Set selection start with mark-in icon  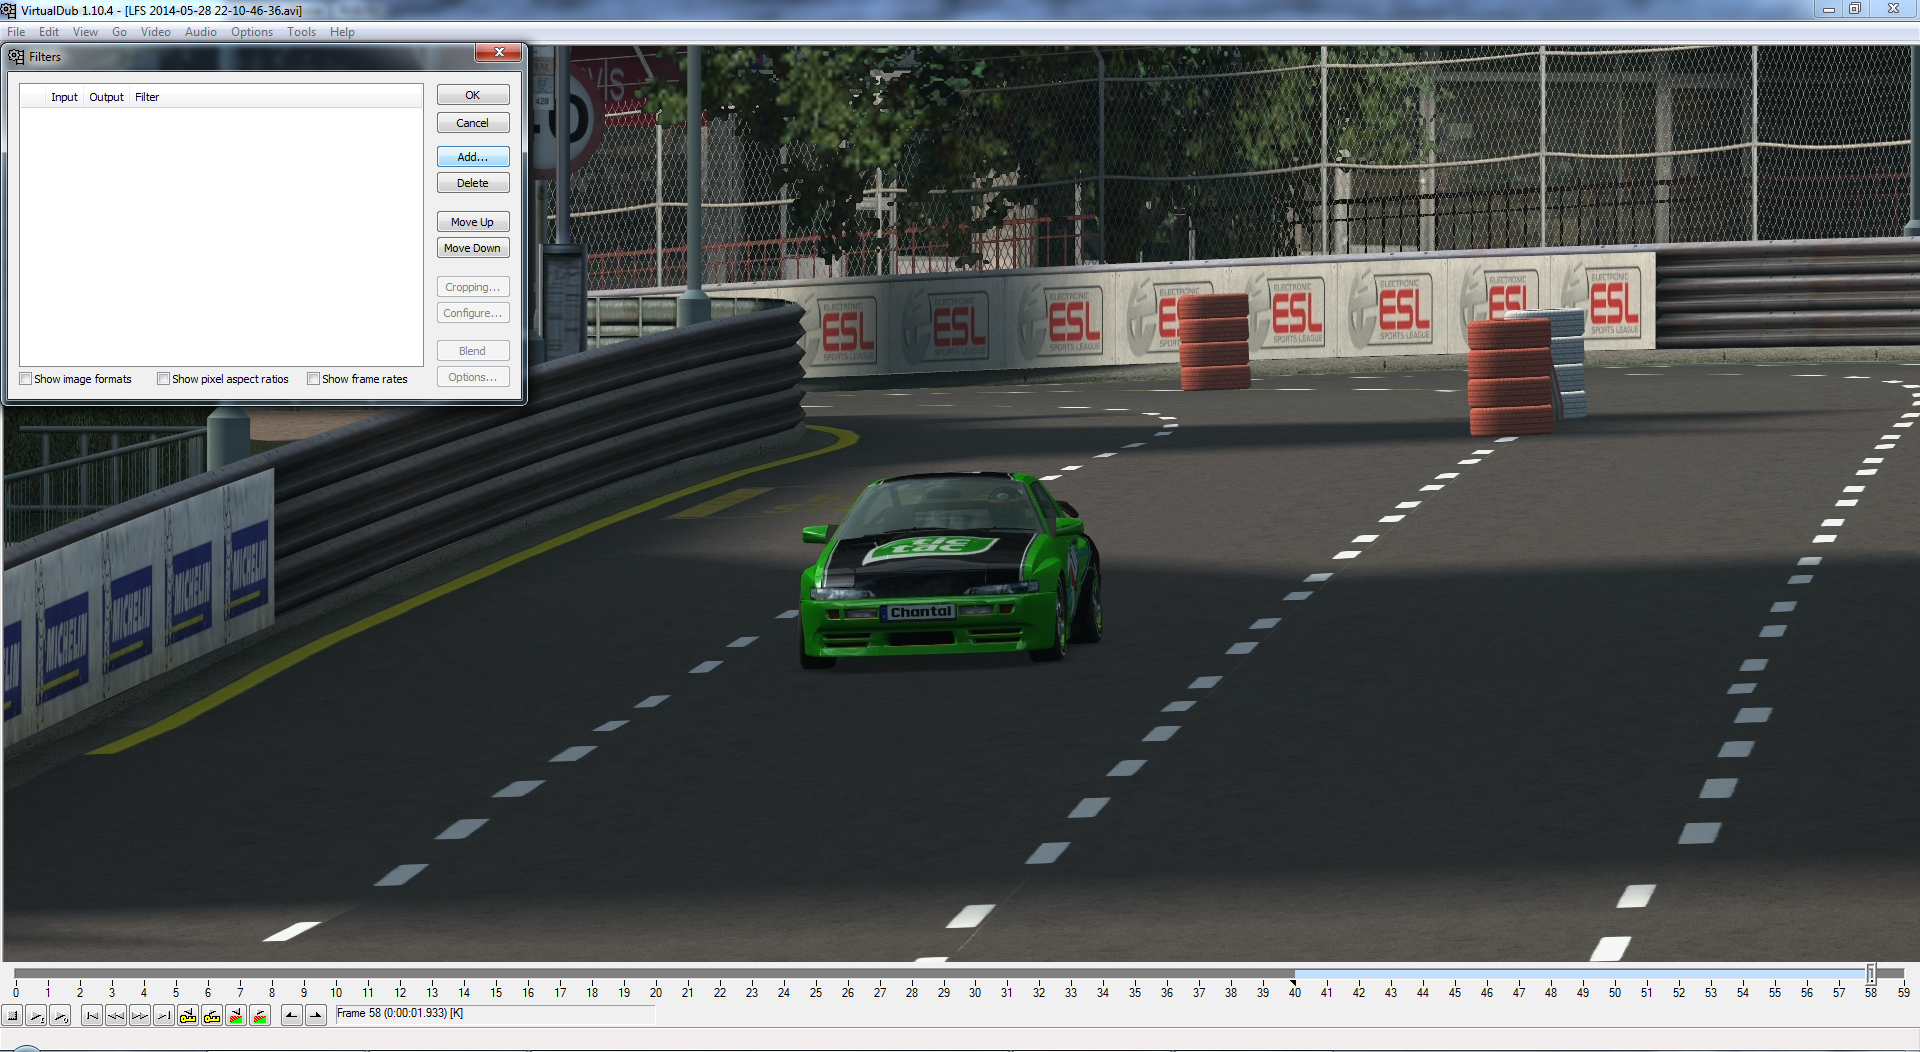click(x=291, y=1016)
